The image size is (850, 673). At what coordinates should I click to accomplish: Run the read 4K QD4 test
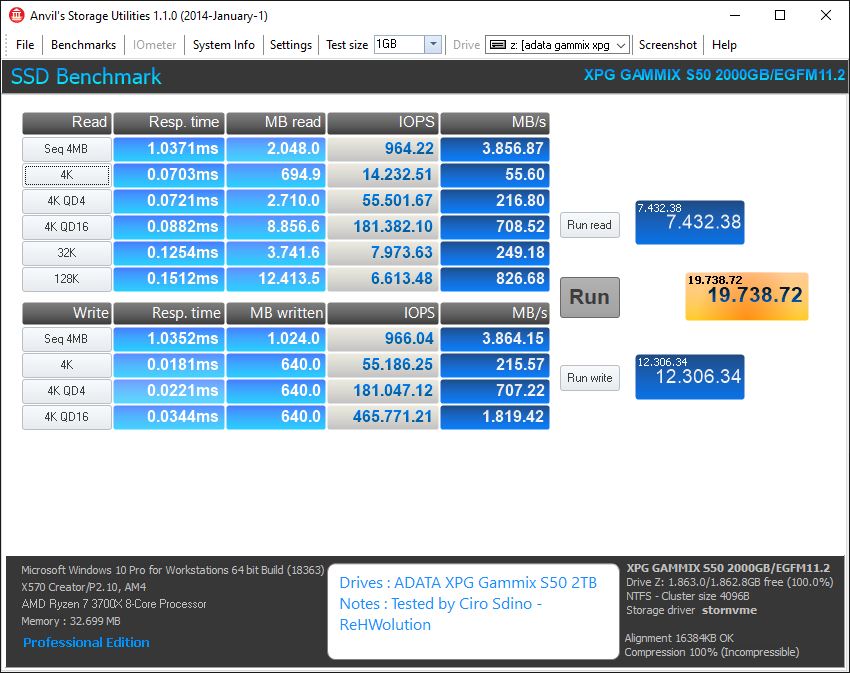(x=67, y=201)
